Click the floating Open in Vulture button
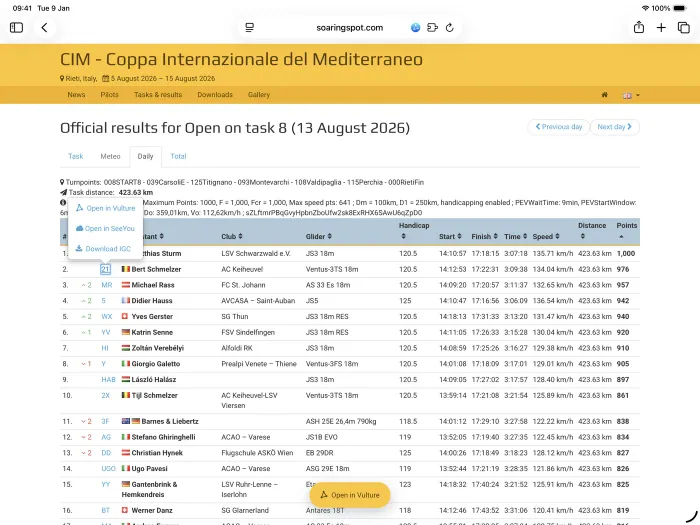The height and width of the screenshot is (525, 700). click(x=350, y=495)
